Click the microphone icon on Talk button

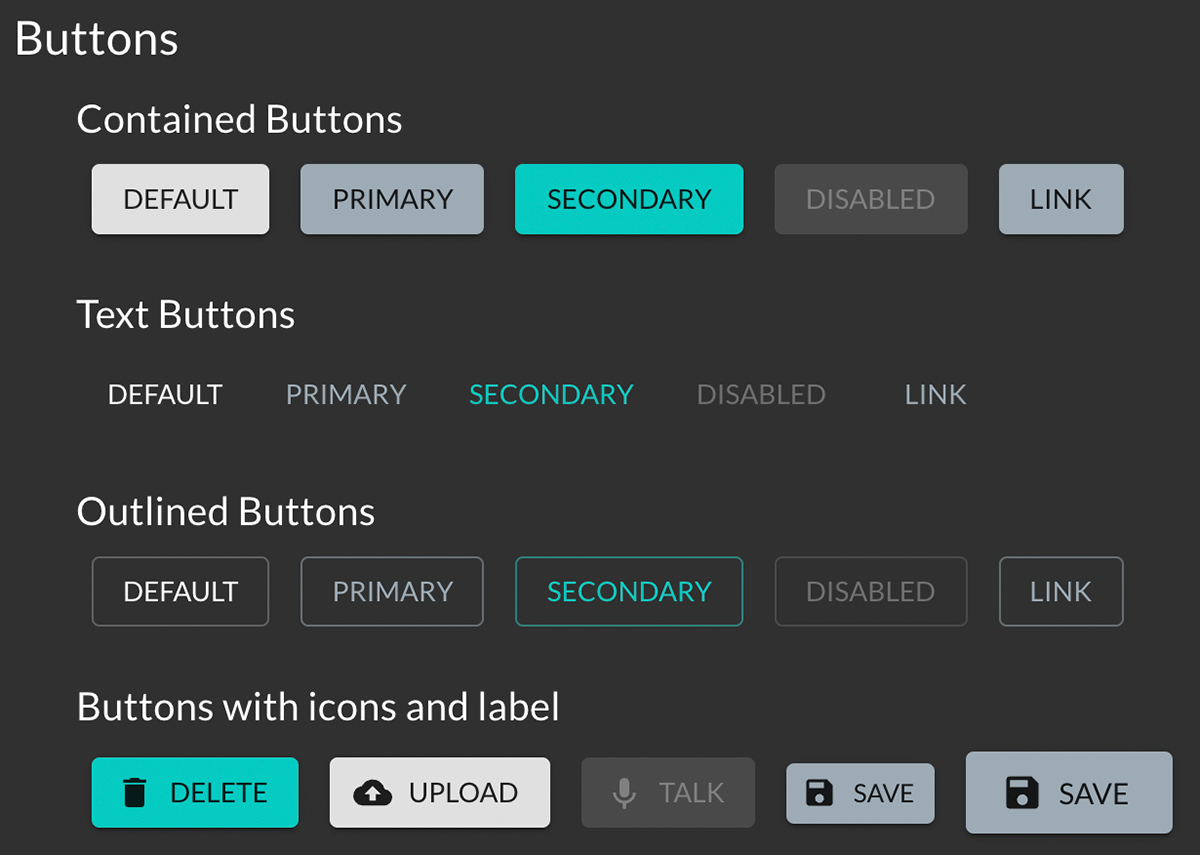[x=624, y=793]
